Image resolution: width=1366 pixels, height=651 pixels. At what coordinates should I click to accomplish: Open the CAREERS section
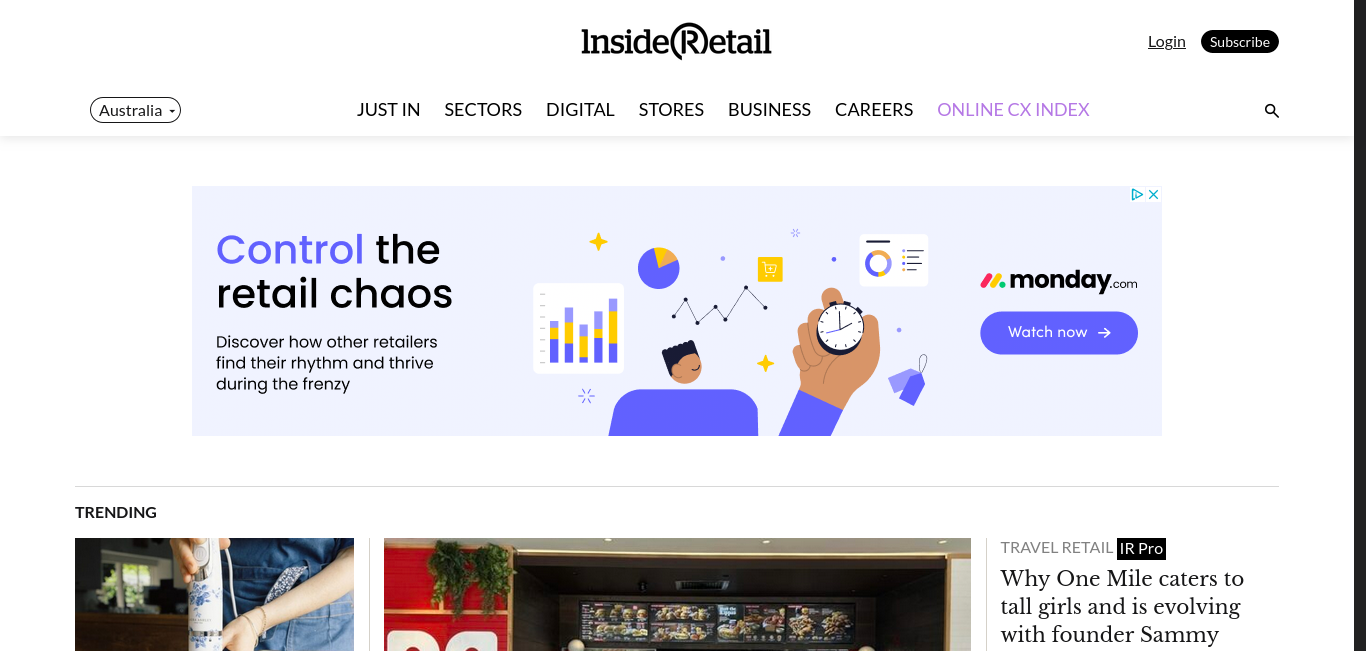pos(874,110)
